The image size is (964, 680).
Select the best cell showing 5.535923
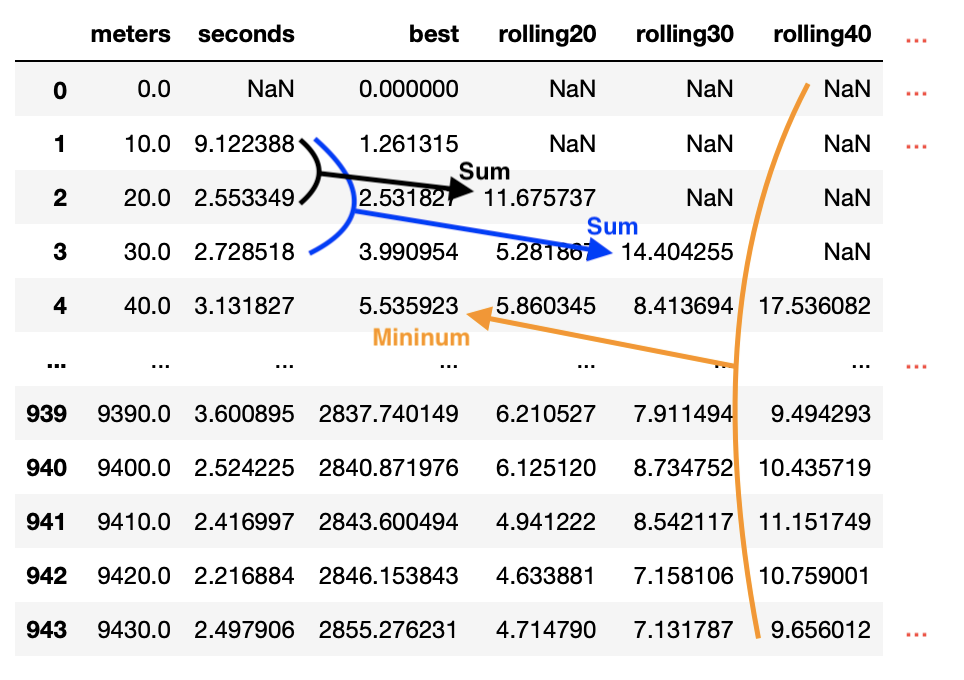click(409, 306)
